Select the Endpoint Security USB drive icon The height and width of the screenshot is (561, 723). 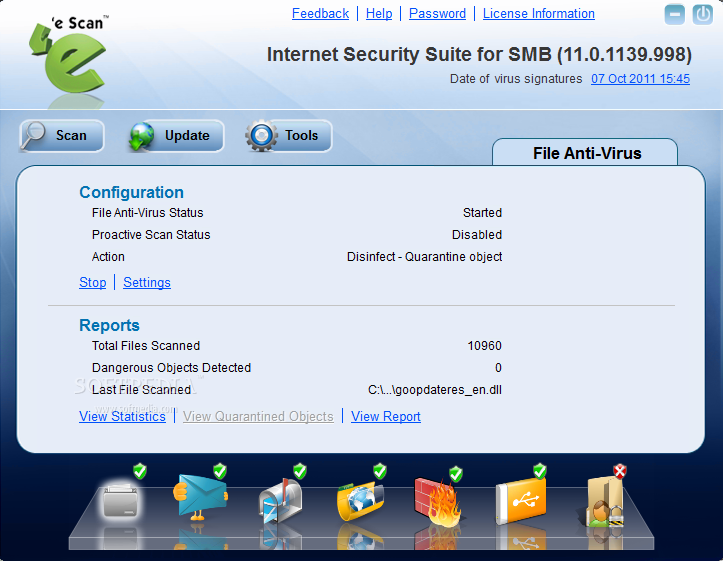(x=521, y=501)
